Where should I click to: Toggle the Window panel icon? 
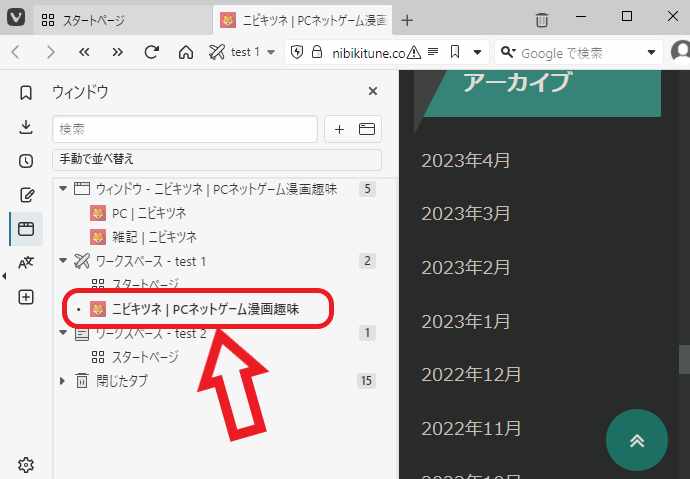[26, 229]
